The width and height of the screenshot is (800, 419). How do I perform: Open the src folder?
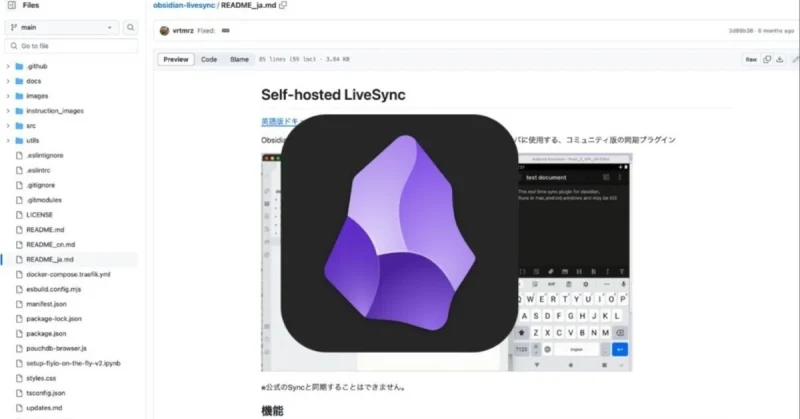coord(31,126)
